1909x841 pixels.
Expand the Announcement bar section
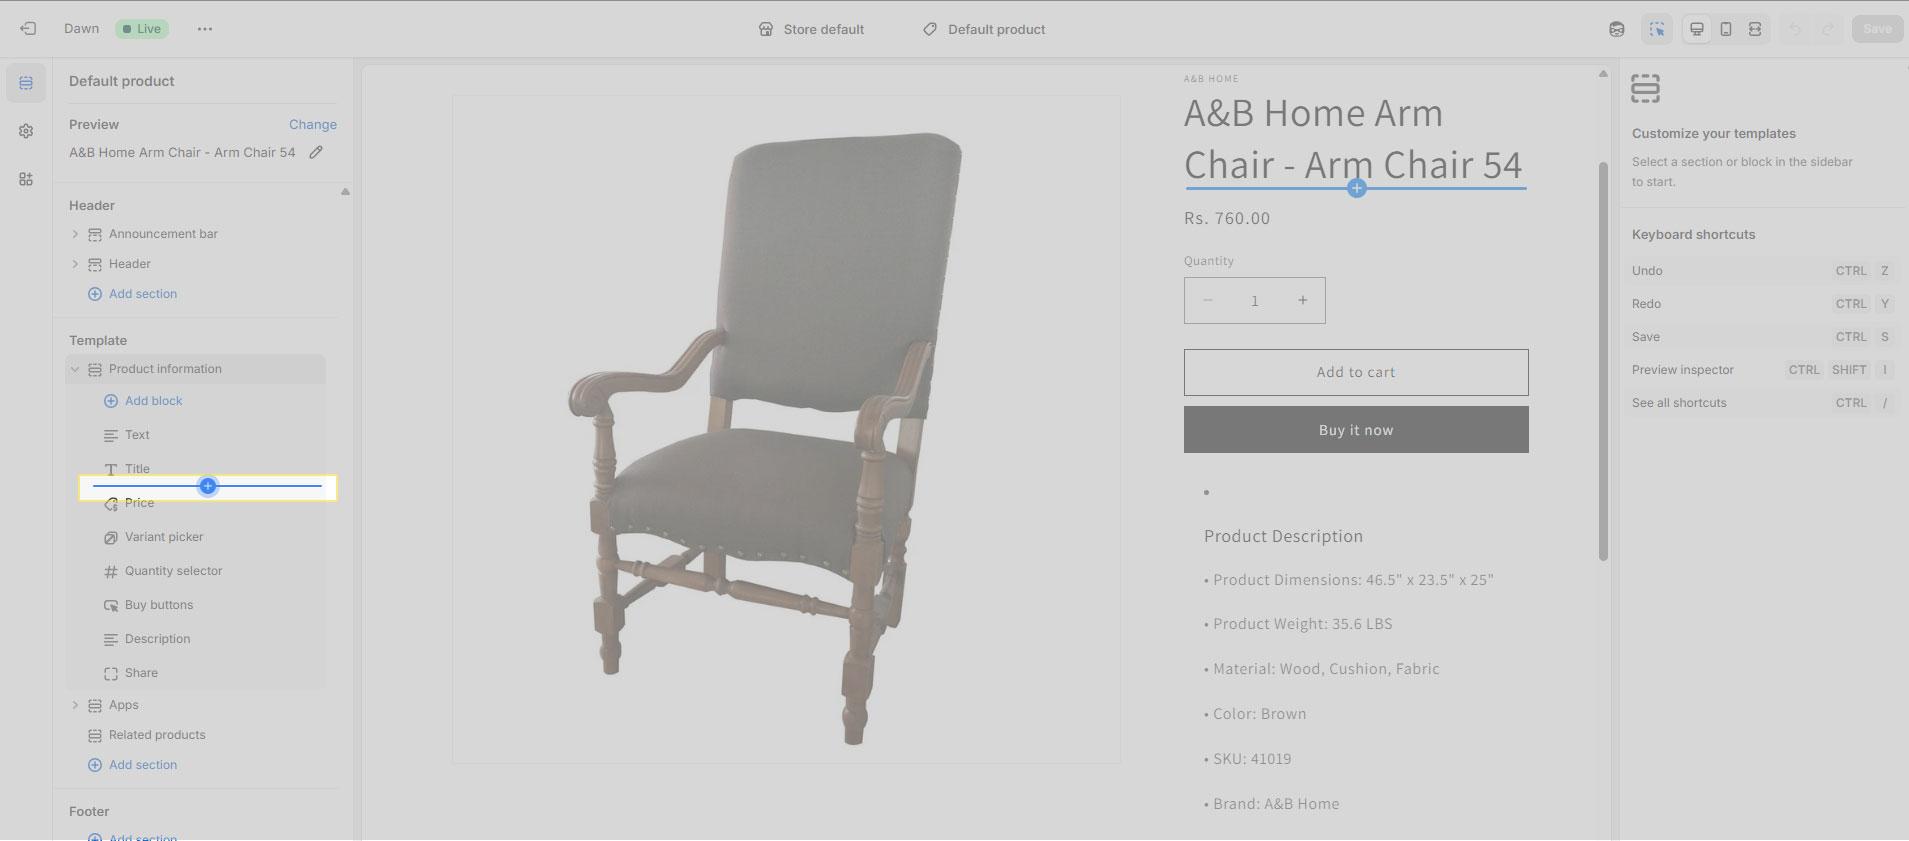75,234
